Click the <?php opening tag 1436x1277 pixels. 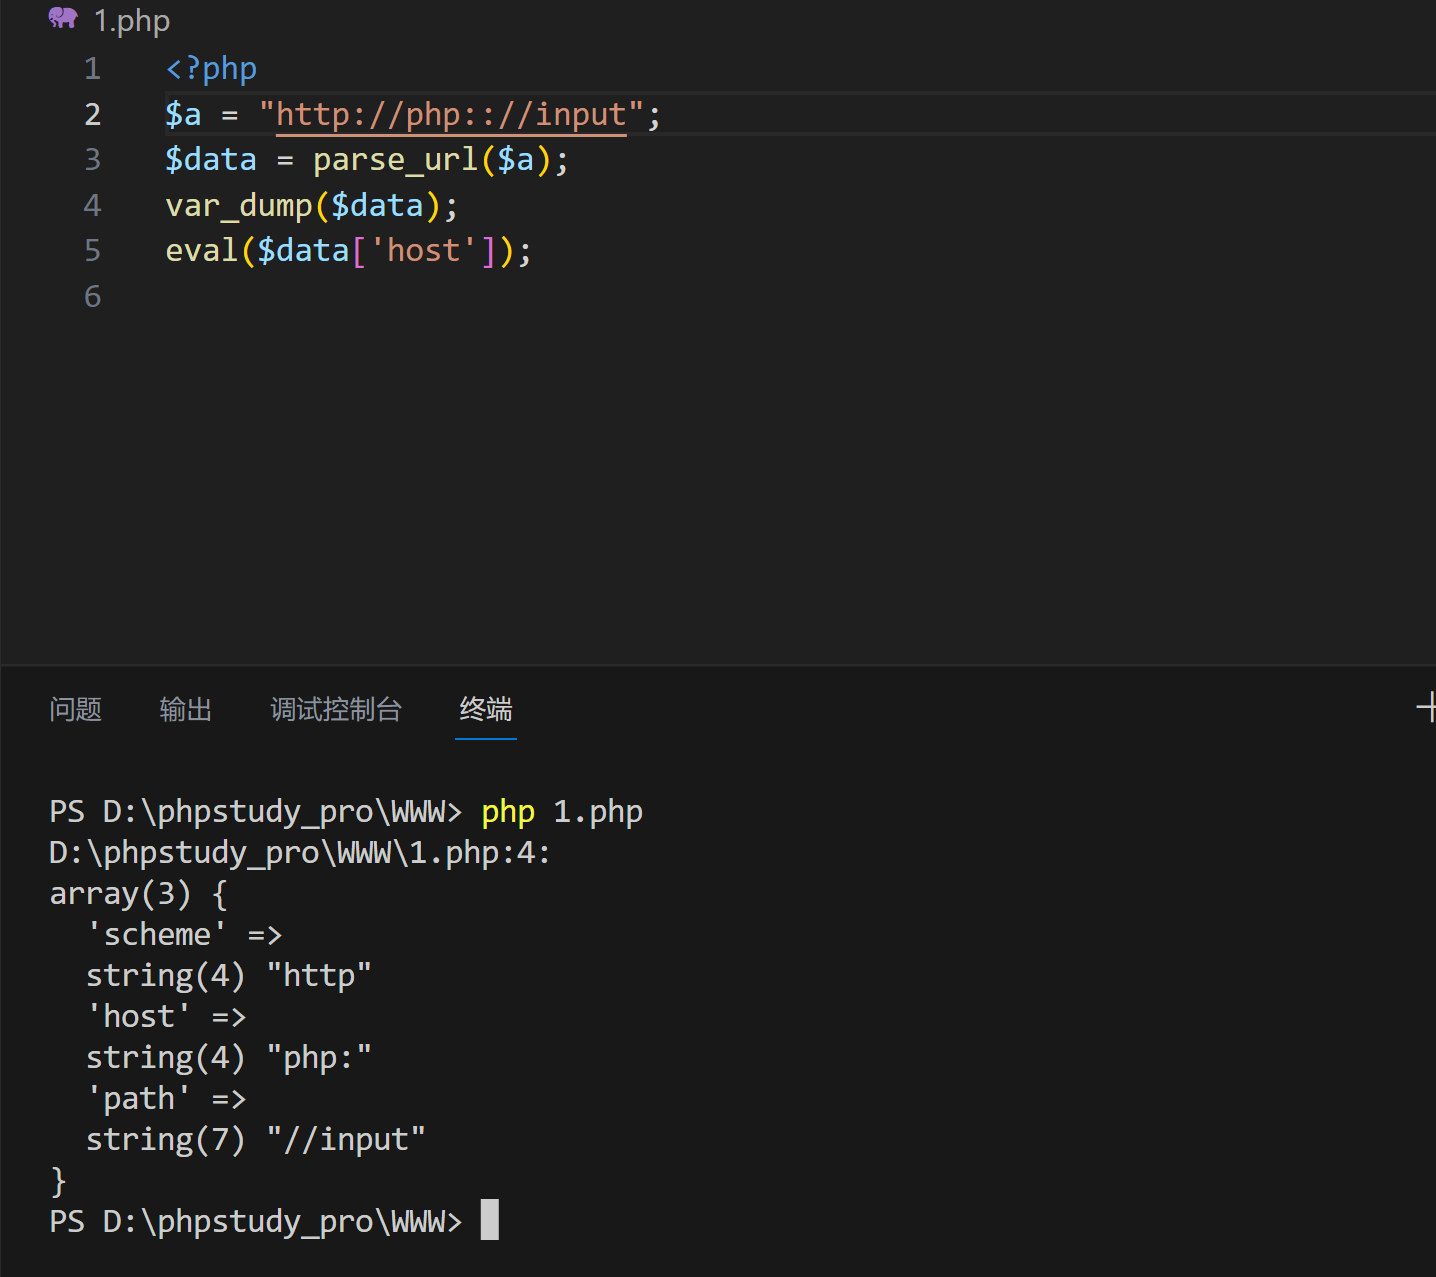(x=211, y=69)
